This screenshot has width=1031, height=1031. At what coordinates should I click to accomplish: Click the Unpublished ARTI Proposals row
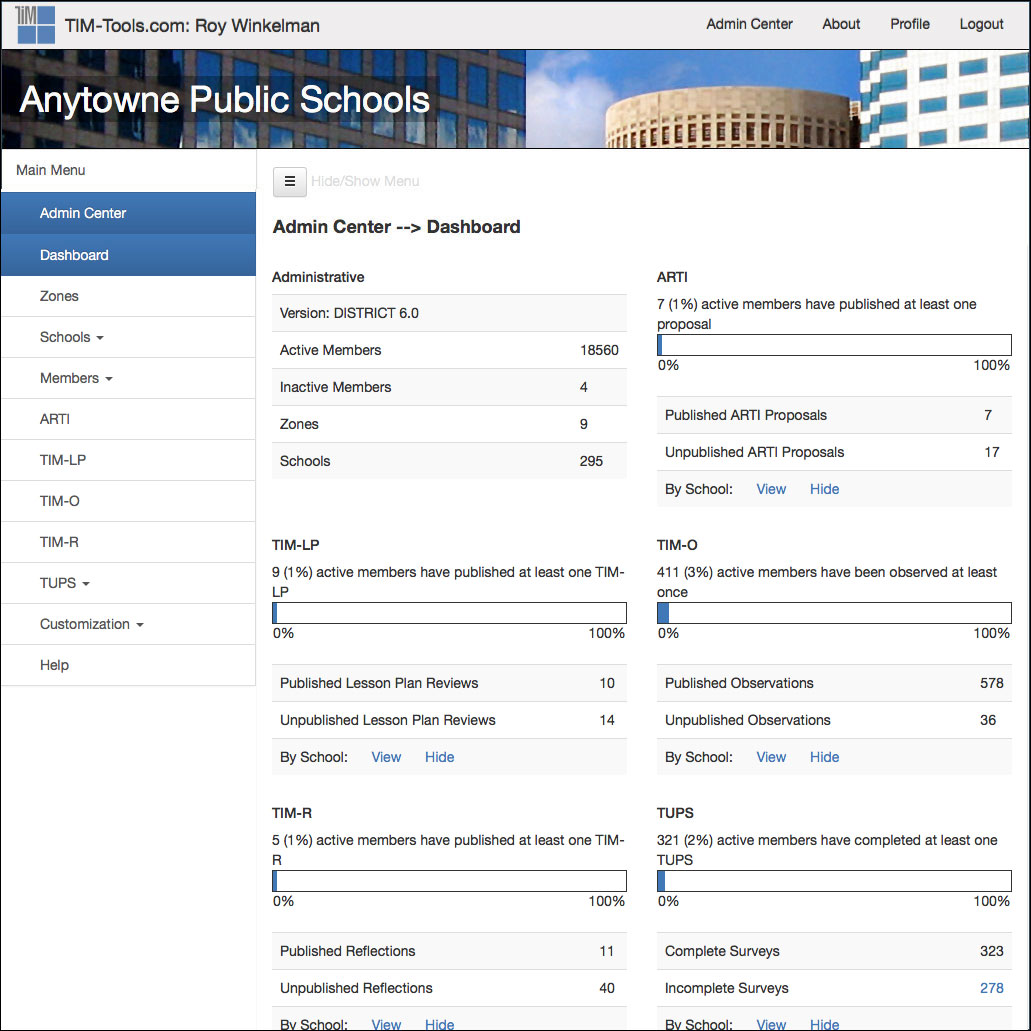[x=834, y=452]
